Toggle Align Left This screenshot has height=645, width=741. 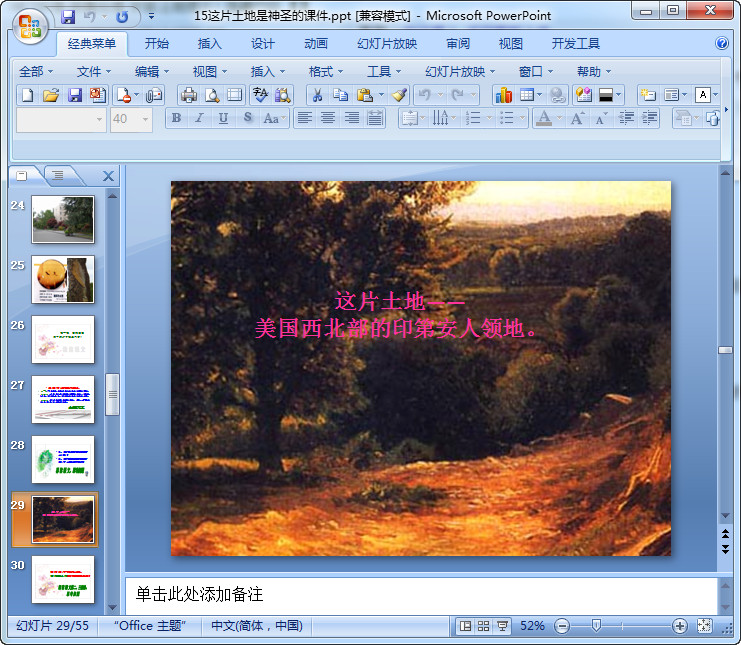pos(305,118)
